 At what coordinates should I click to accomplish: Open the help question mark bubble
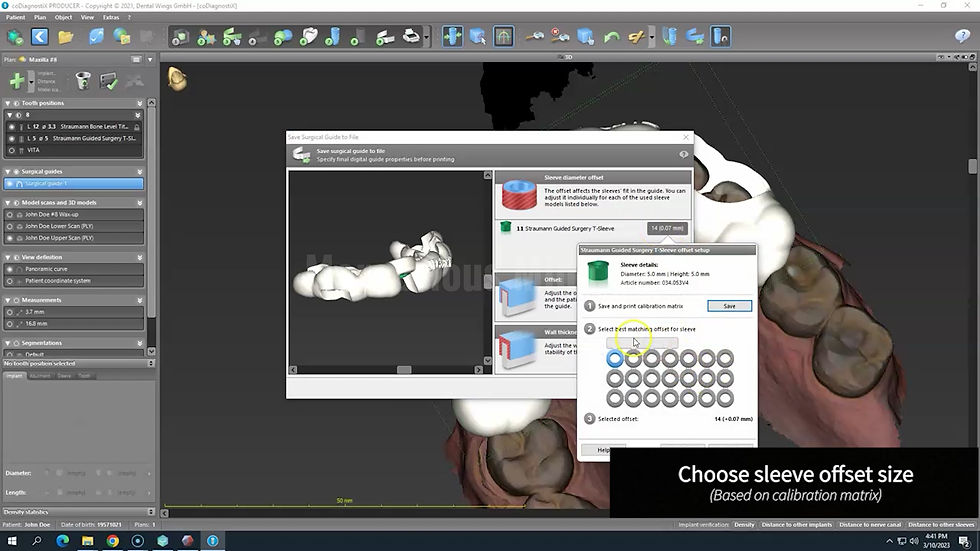click(x=962, y=36)
